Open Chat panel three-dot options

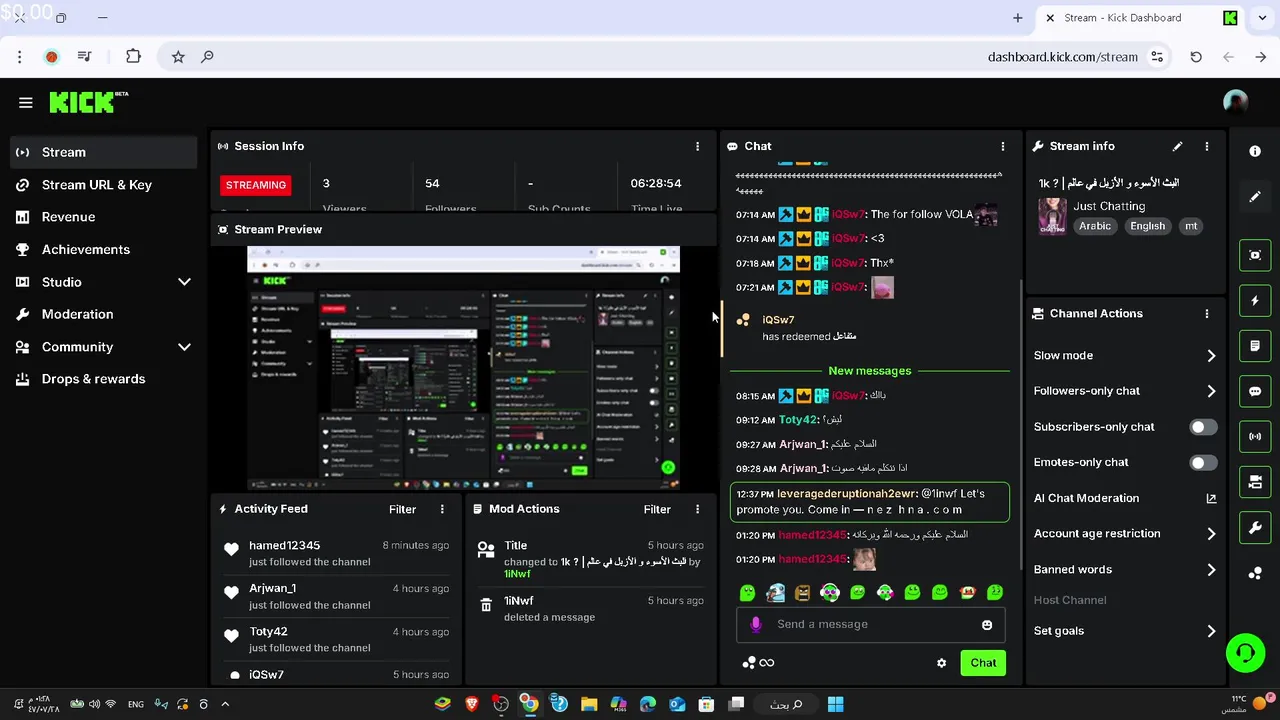pos(1003,146)
